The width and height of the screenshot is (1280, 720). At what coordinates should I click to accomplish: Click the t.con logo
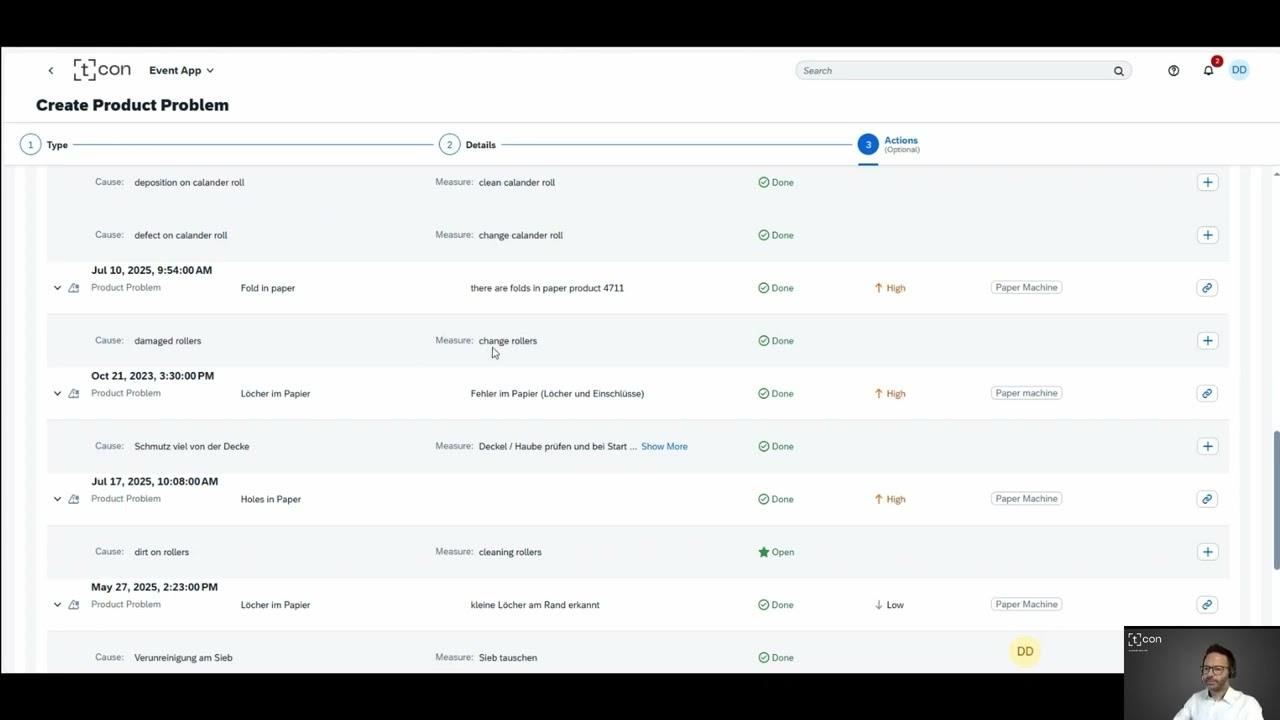(x=101, y=69)
